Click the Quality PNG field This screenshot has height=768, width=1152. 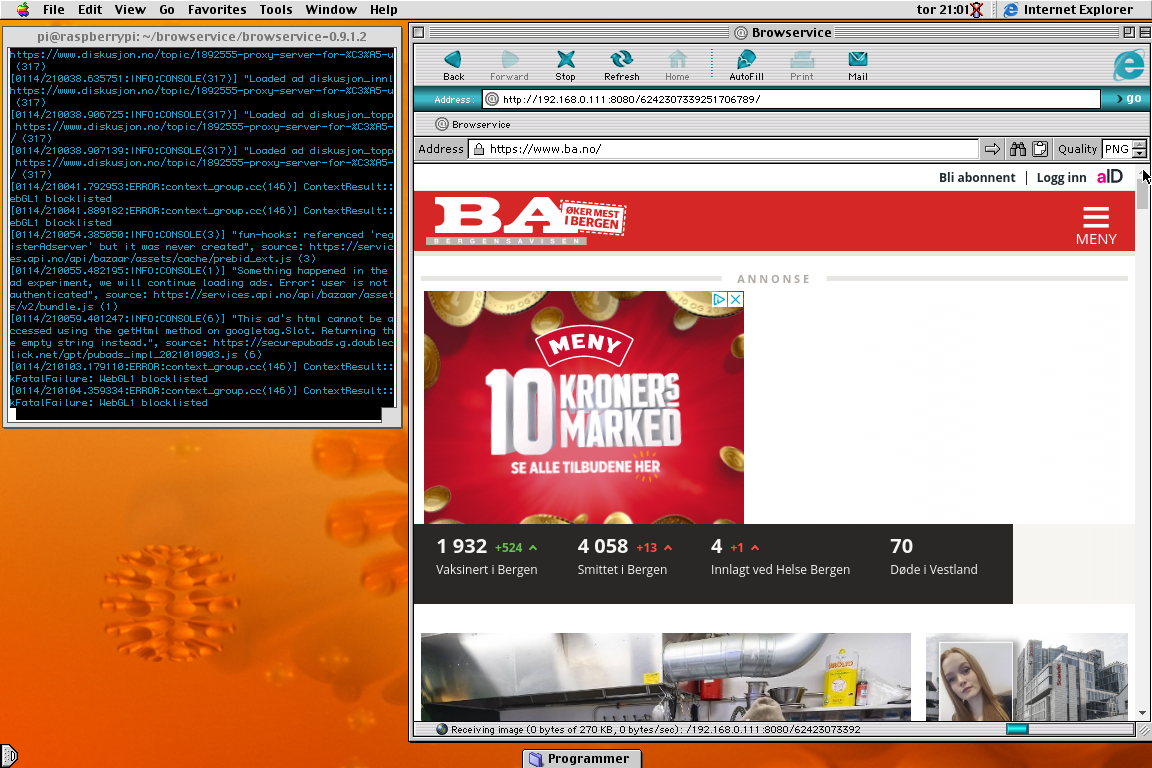pos(1117,149)
